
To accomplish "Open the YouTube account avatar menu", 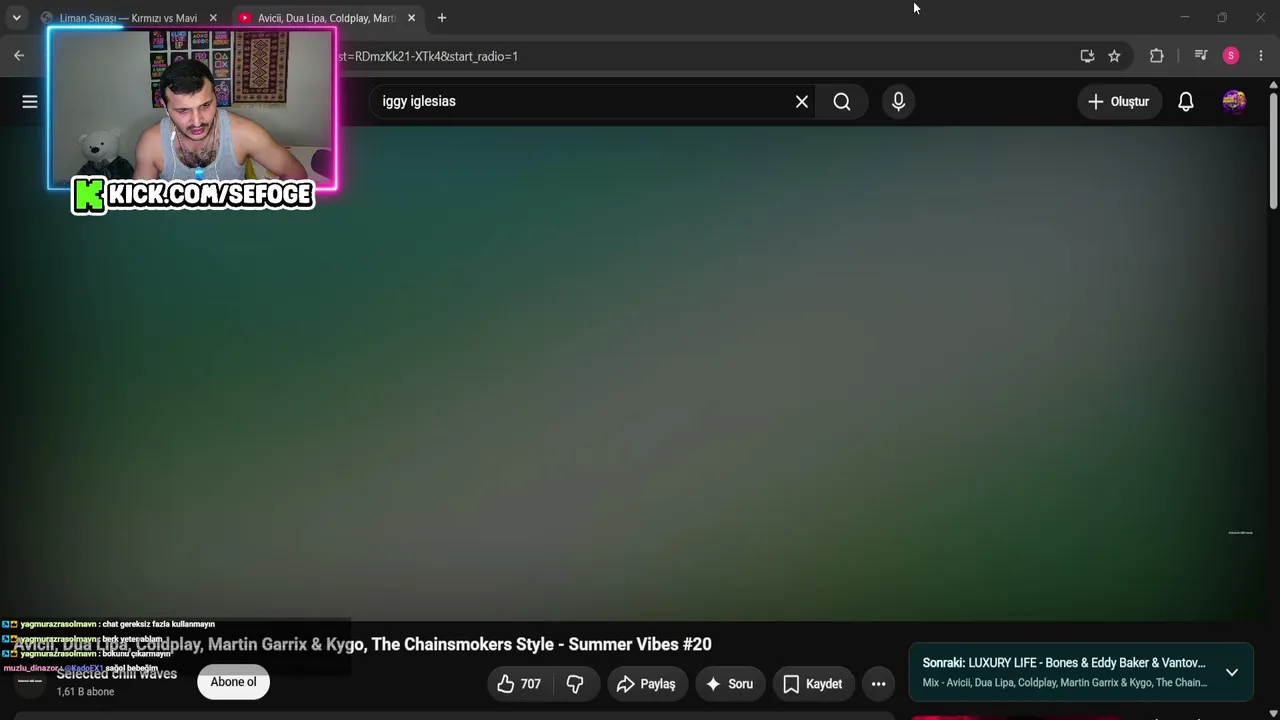I will tap(1234, 101).
